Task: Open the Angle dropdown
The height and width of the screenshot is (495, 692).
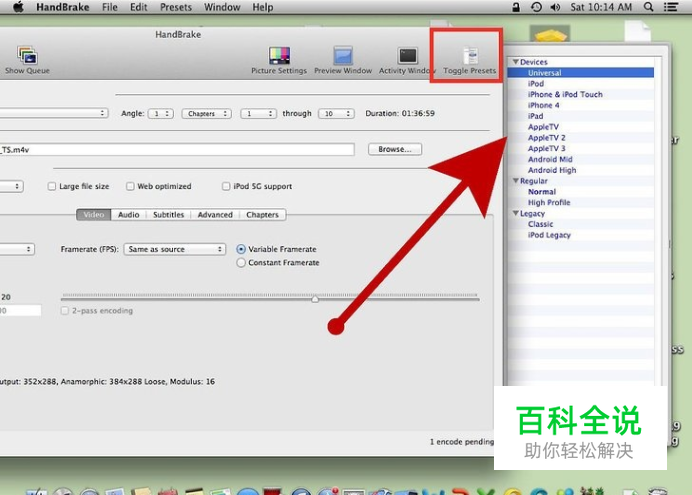Action: click(161, 114)
